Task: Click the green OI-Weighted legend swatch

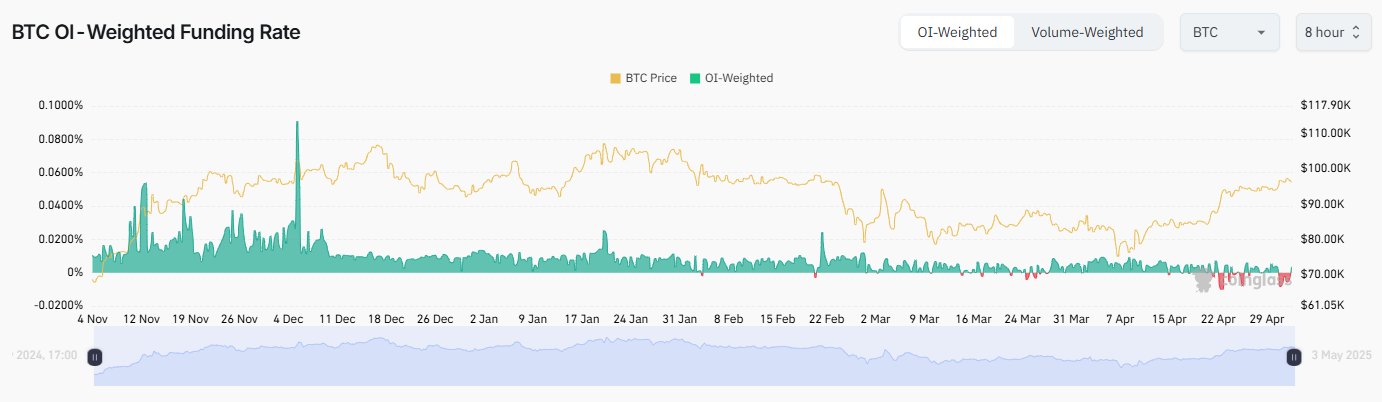Action: [695, 78]
